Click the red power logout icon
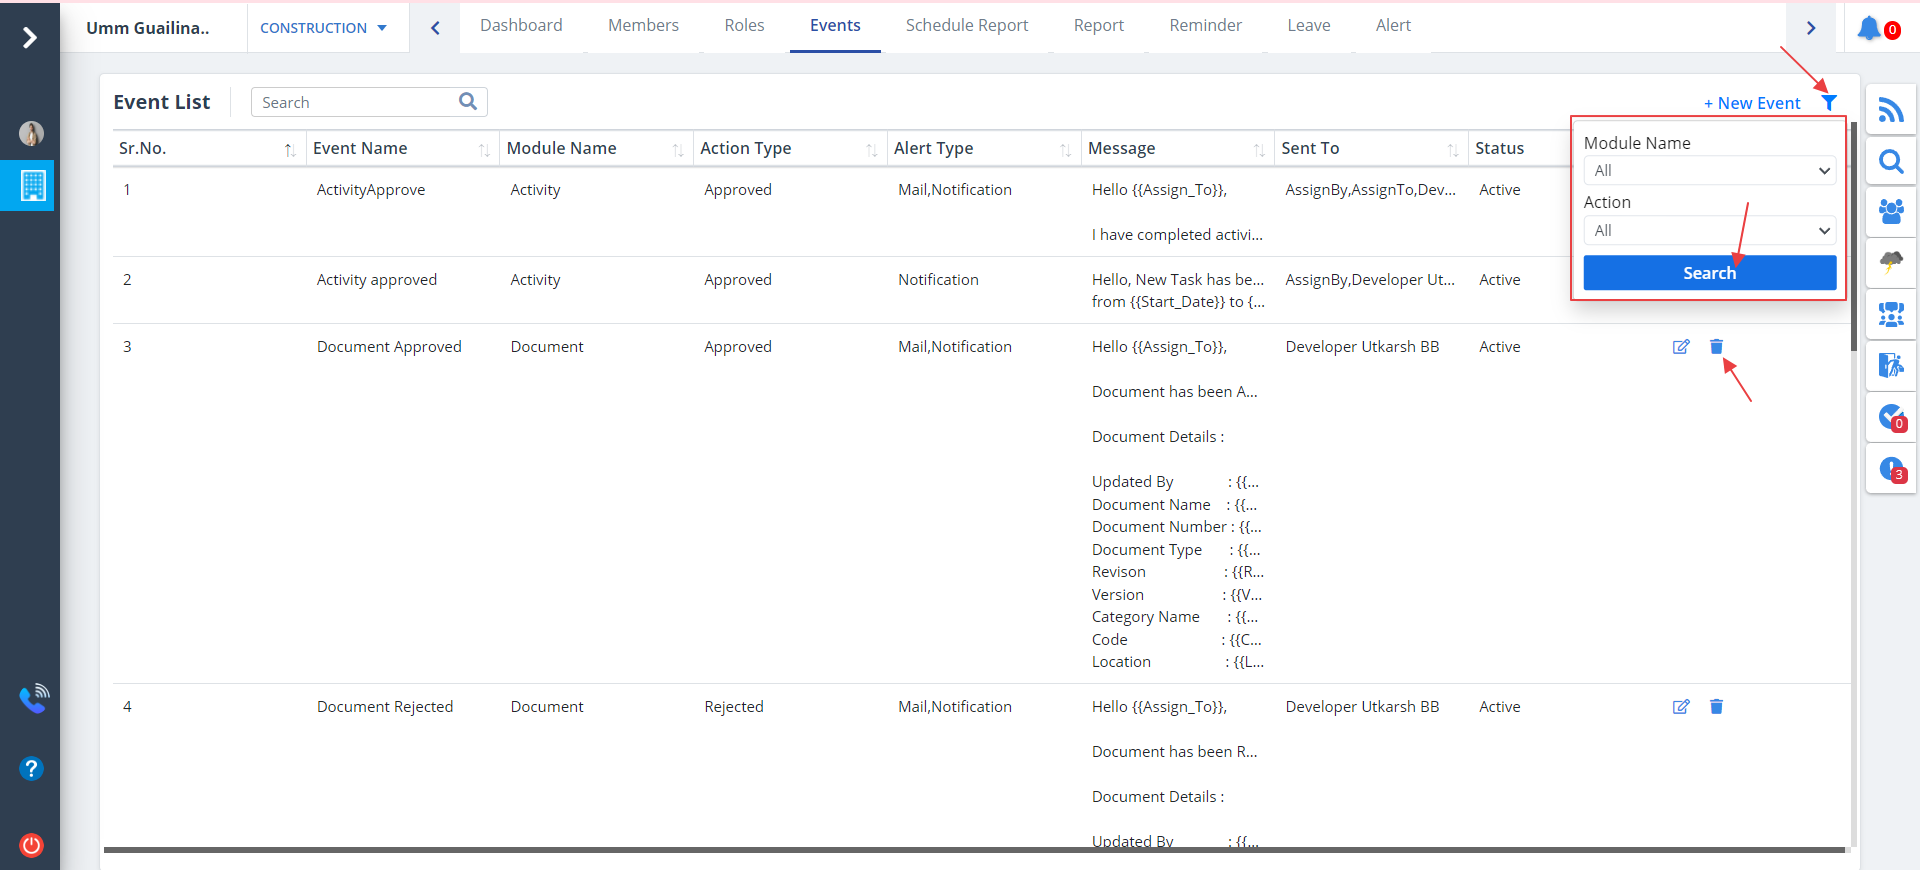The image size is (1920, 870). point(31,845)
